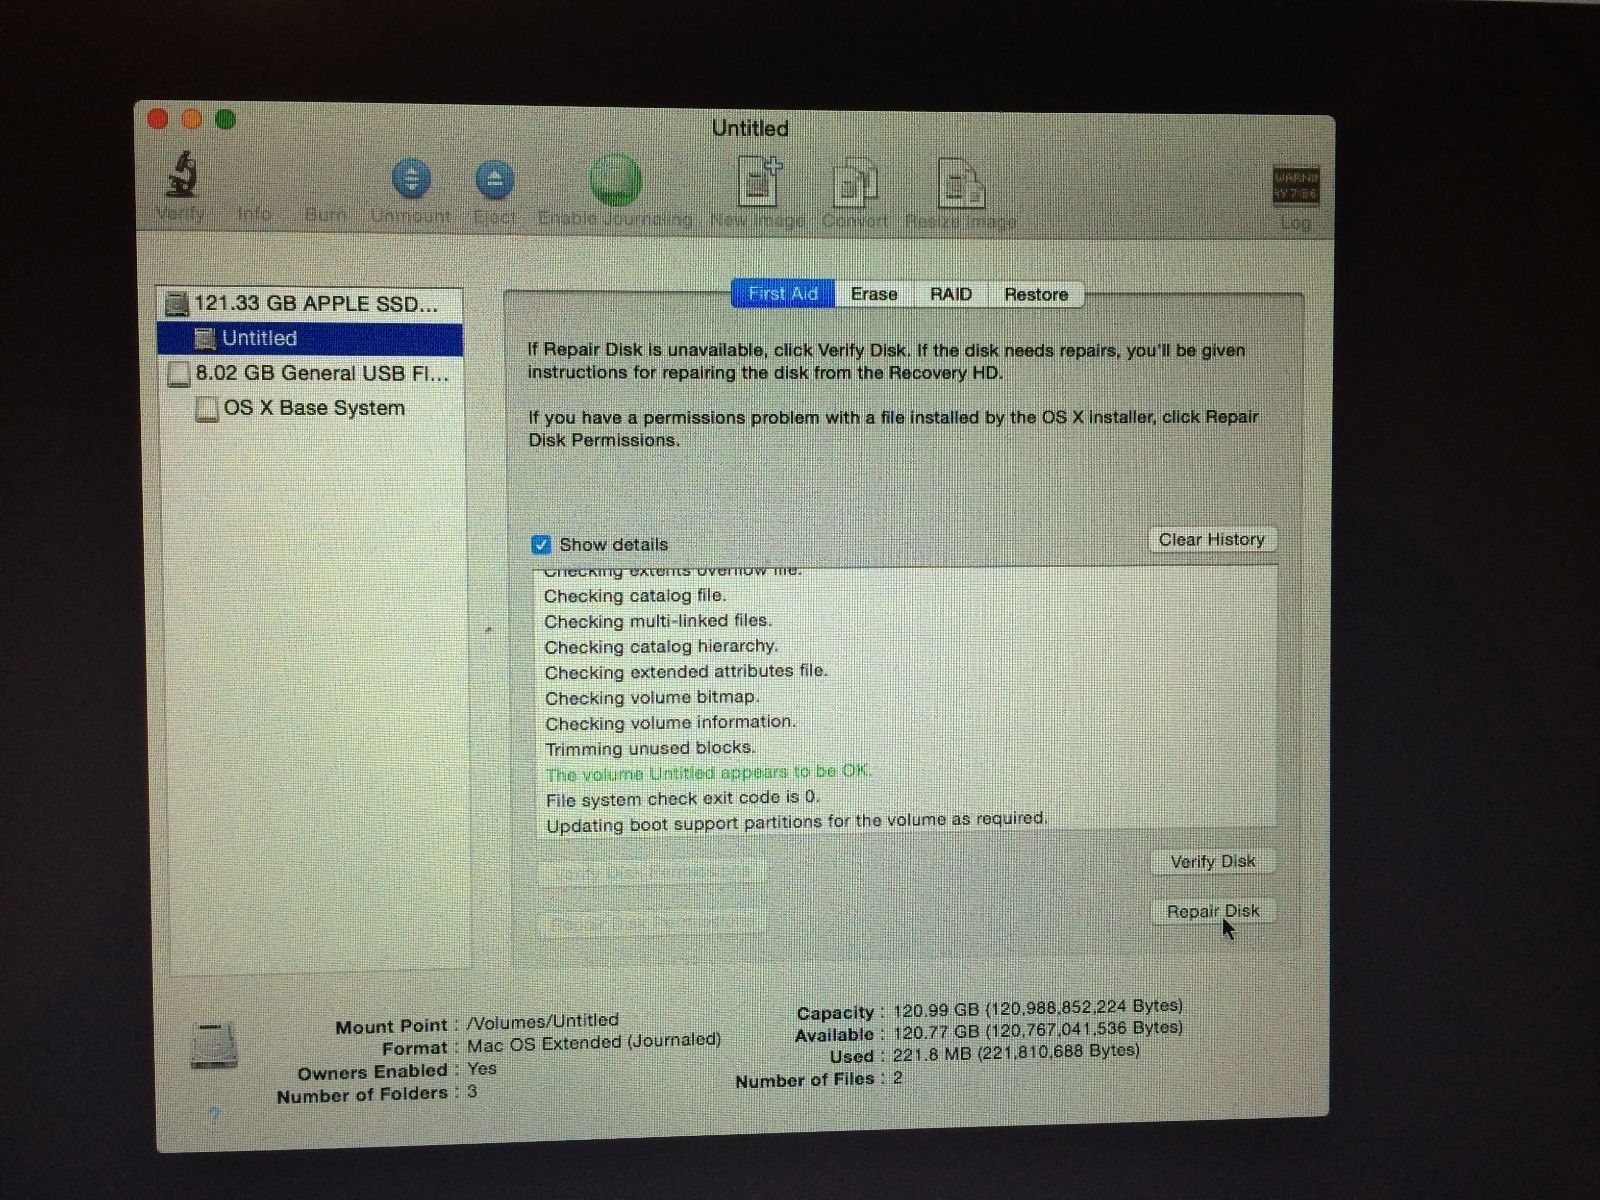Click the Used 221.8 MB value
The width and height of the screenshot is (1600, 1200).
tap(1016, 1052)
